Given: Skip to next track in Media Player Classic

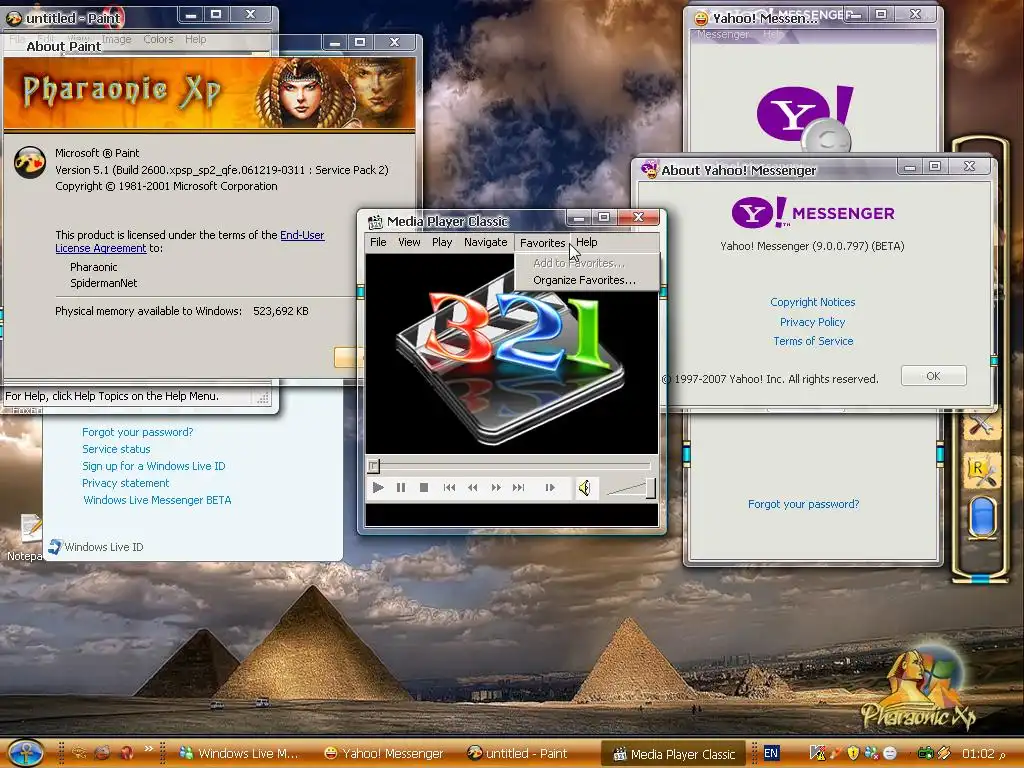Looking at the screenshot, I should [x=519, y=487].
